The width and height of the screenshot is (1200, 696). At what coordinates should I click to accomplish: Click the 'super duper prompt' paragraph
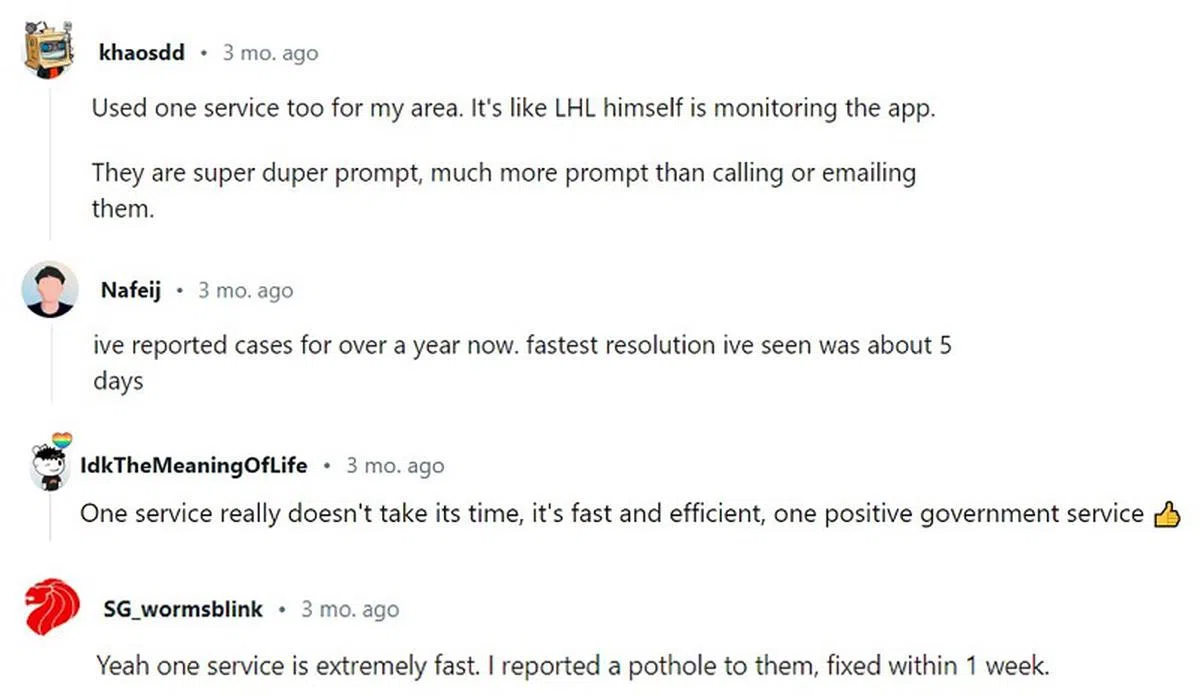click(x=503, y=173)
